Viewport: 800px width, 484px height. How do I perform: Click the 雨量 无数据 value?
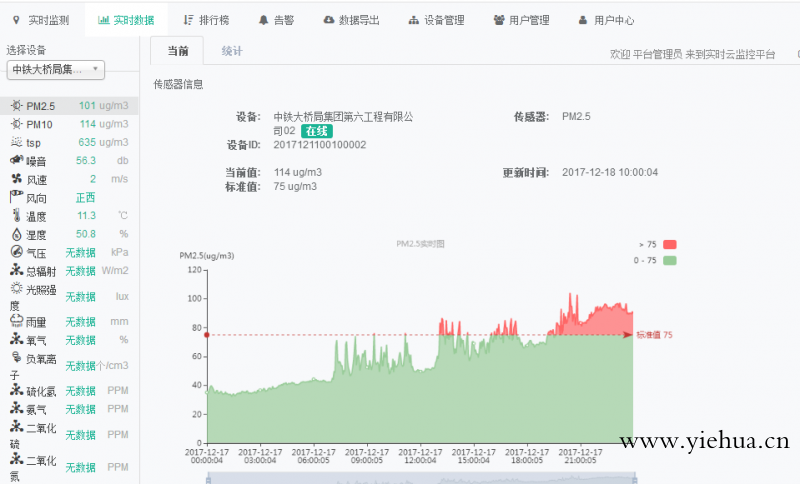(x=81, y=322)
